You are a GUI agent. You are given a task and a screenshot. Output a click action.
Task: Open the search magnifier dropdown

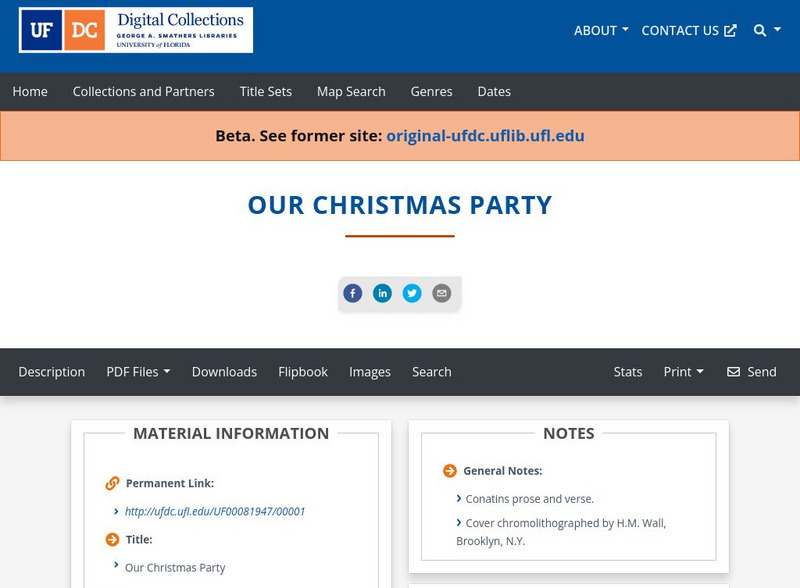tap(767, 31)
